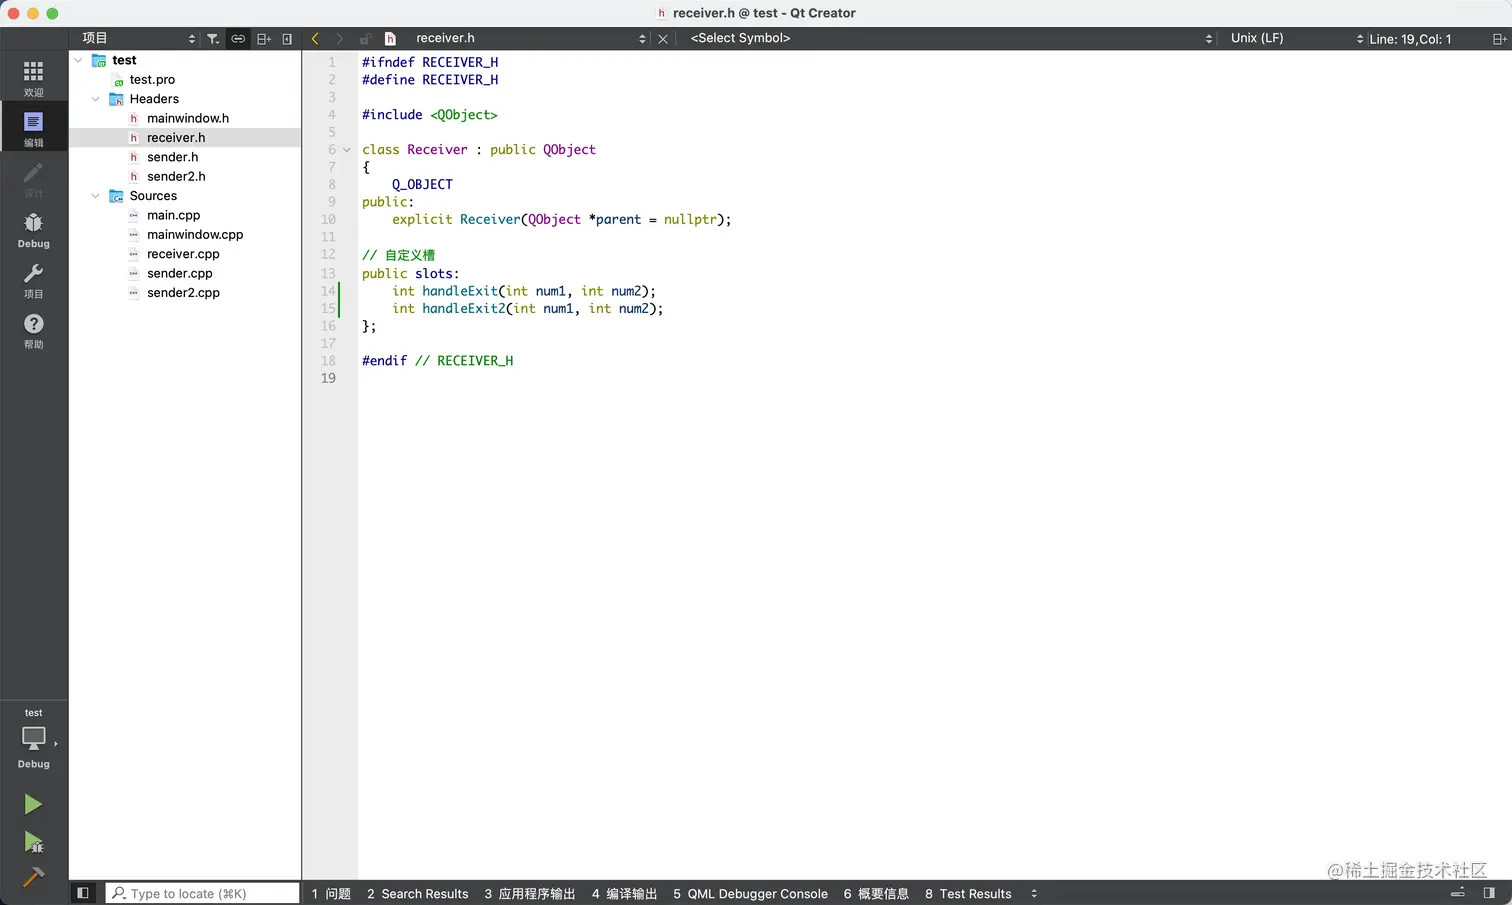Collapse the Headers folder
This screenshot has height=905, width=1512.
(96, 99)
